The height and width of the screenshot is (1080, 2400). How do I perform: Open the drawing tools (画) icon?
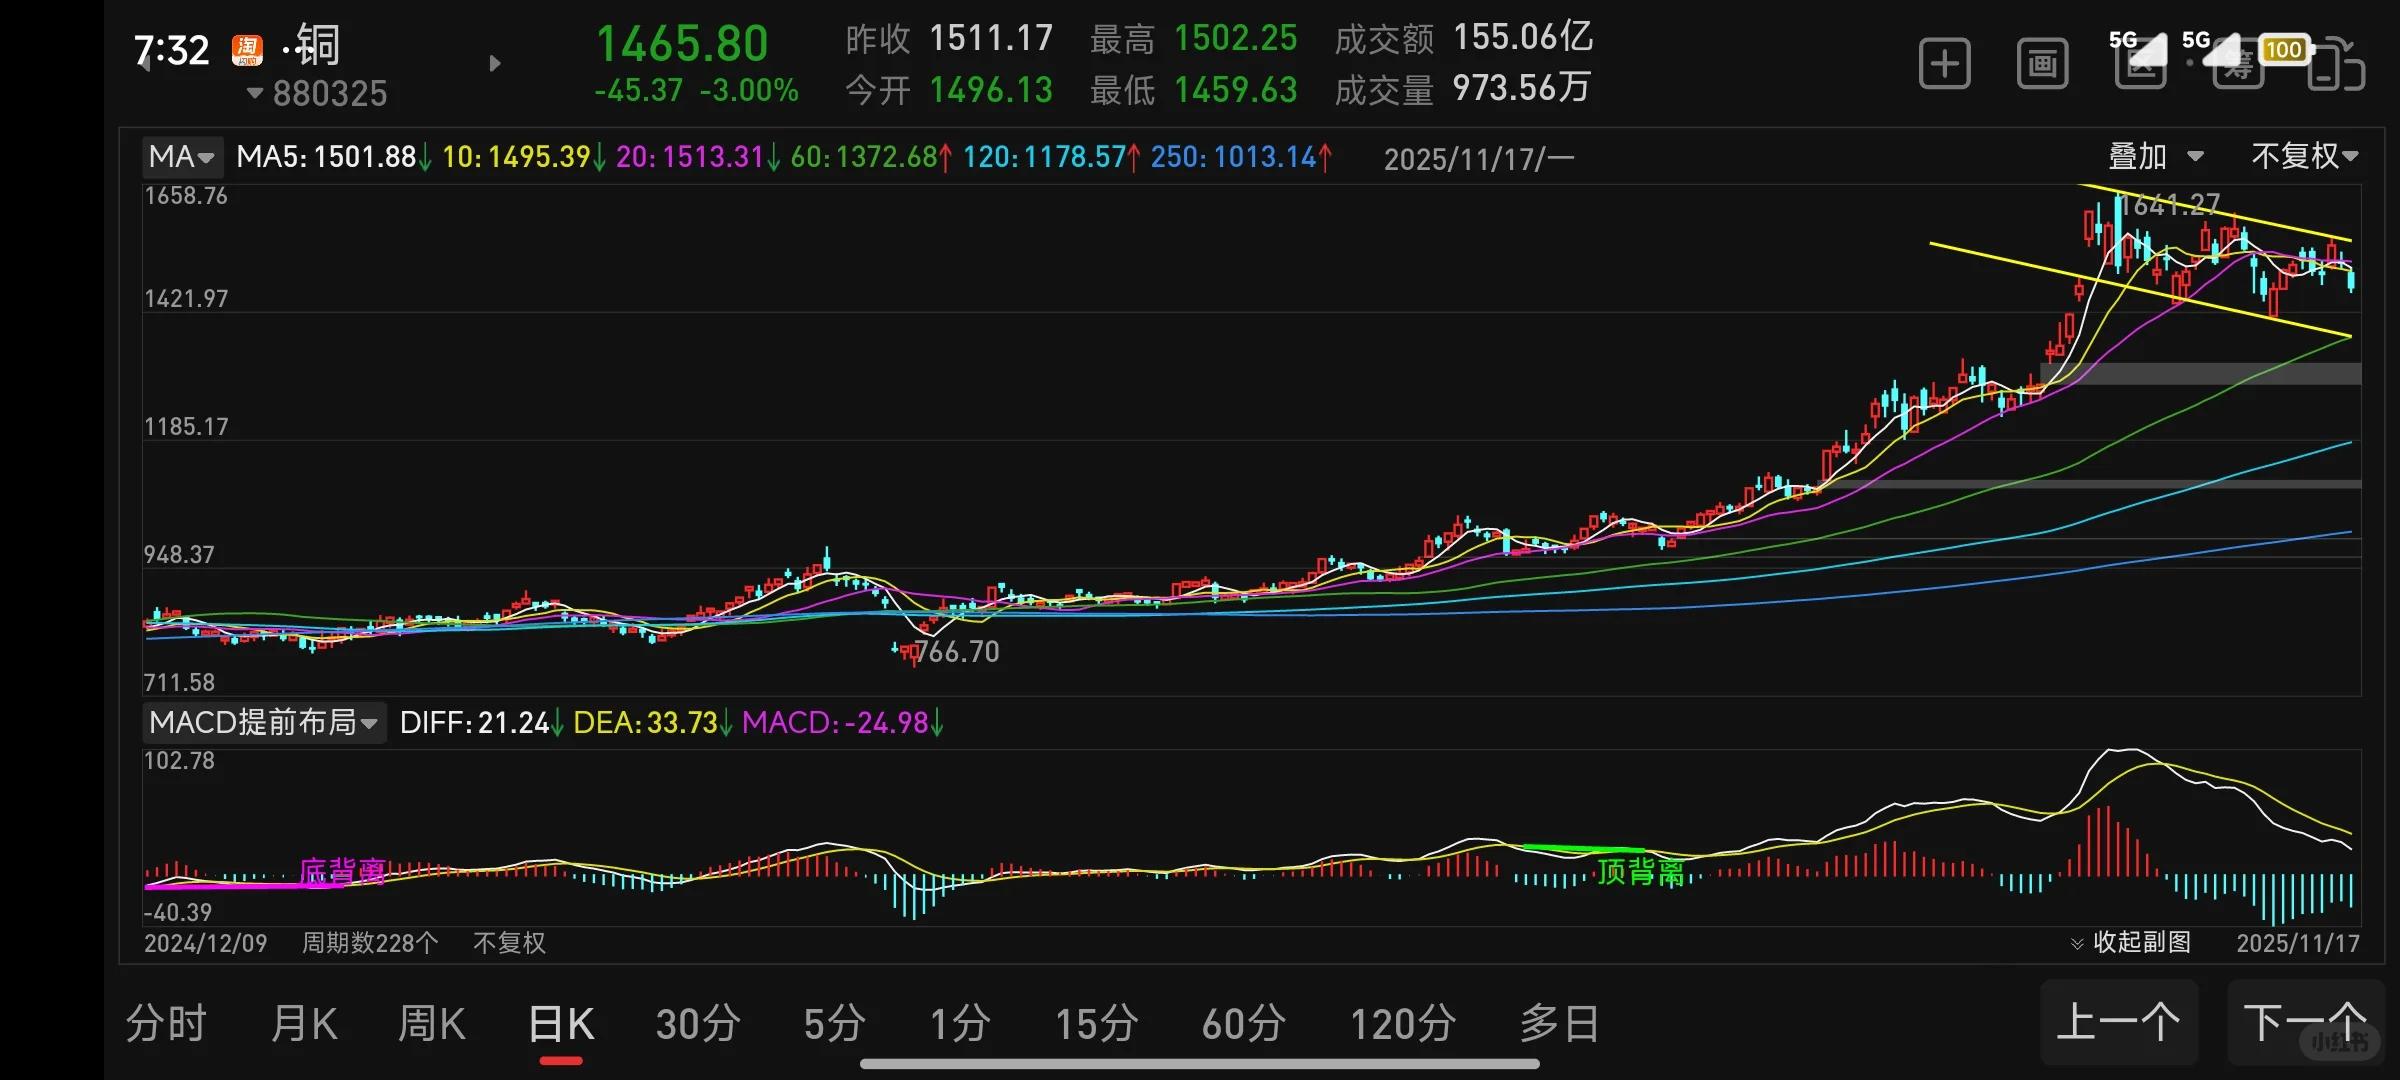coord(2041,65)
